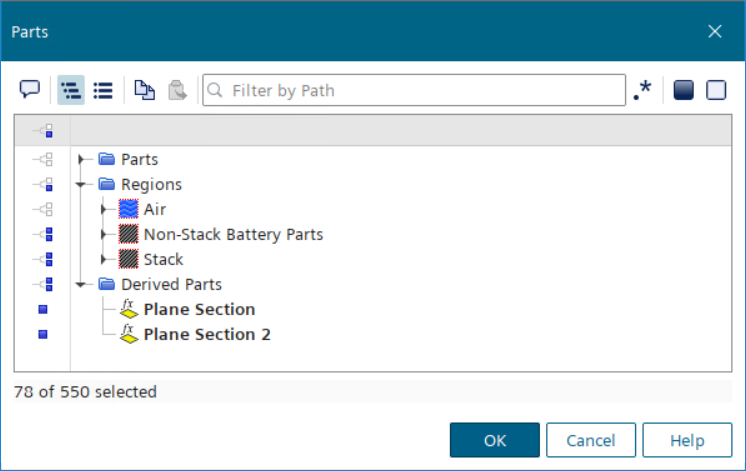Toggle selection box for Plane Section

43,310
